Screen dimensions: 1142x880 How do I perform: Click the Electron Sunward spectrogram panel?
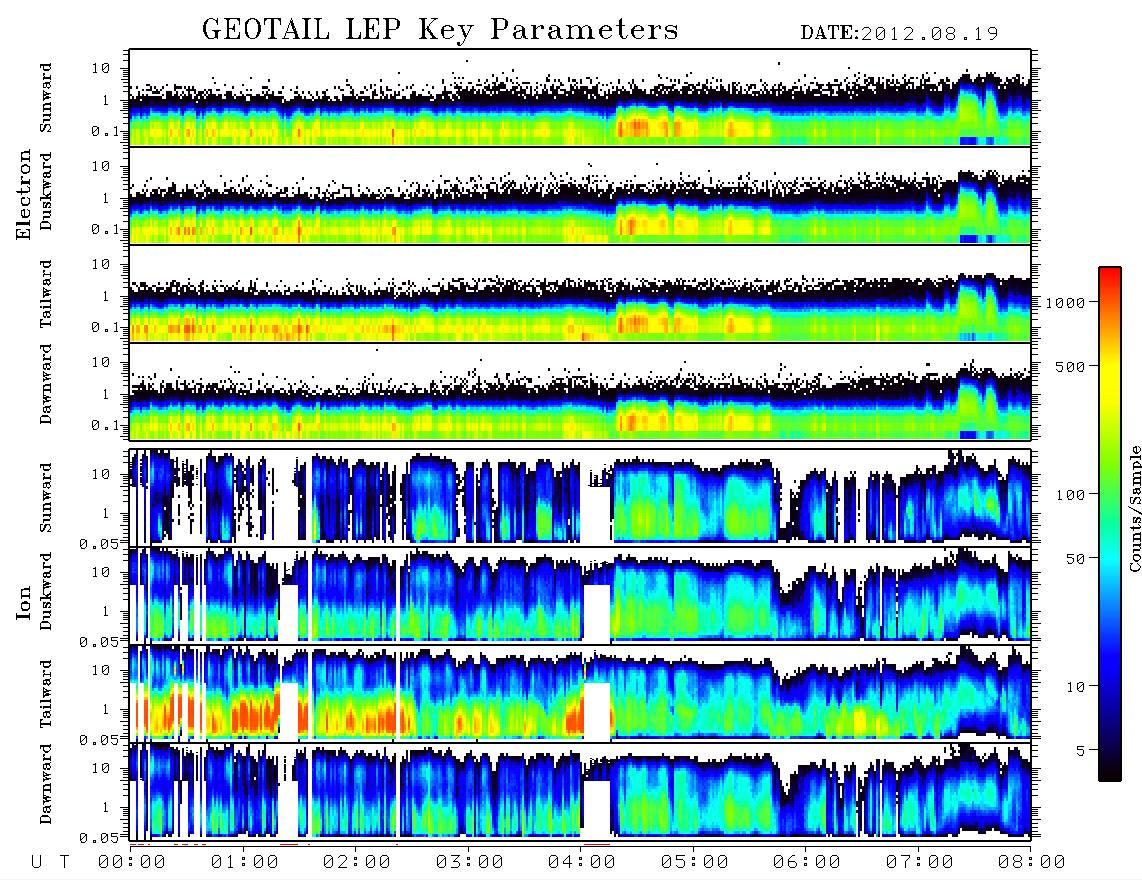pos(580,98)
